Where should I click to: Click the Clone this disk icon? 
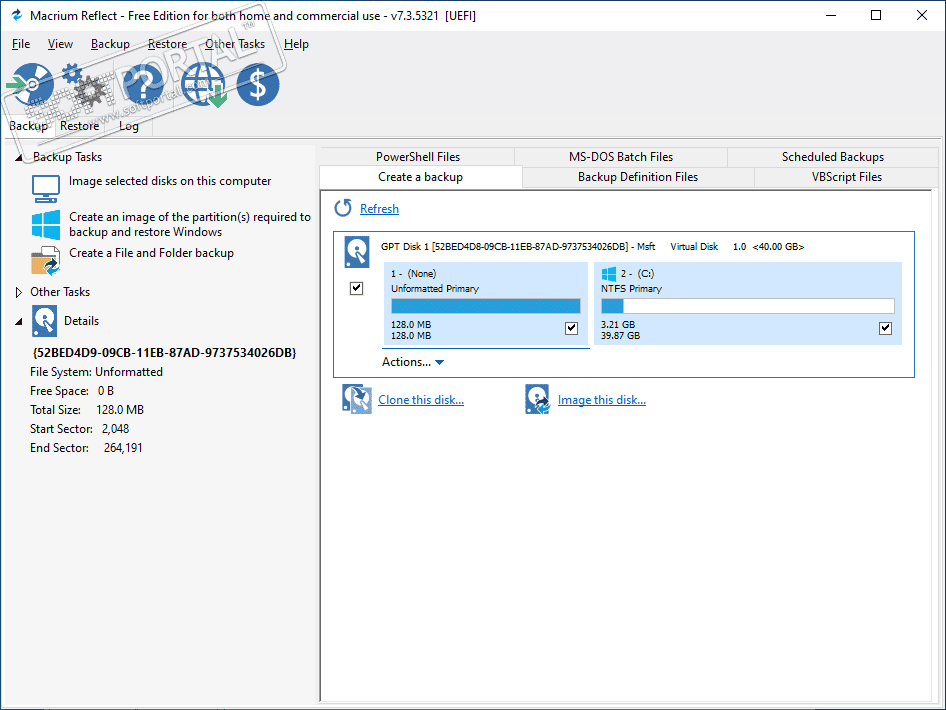coord(357,400)
